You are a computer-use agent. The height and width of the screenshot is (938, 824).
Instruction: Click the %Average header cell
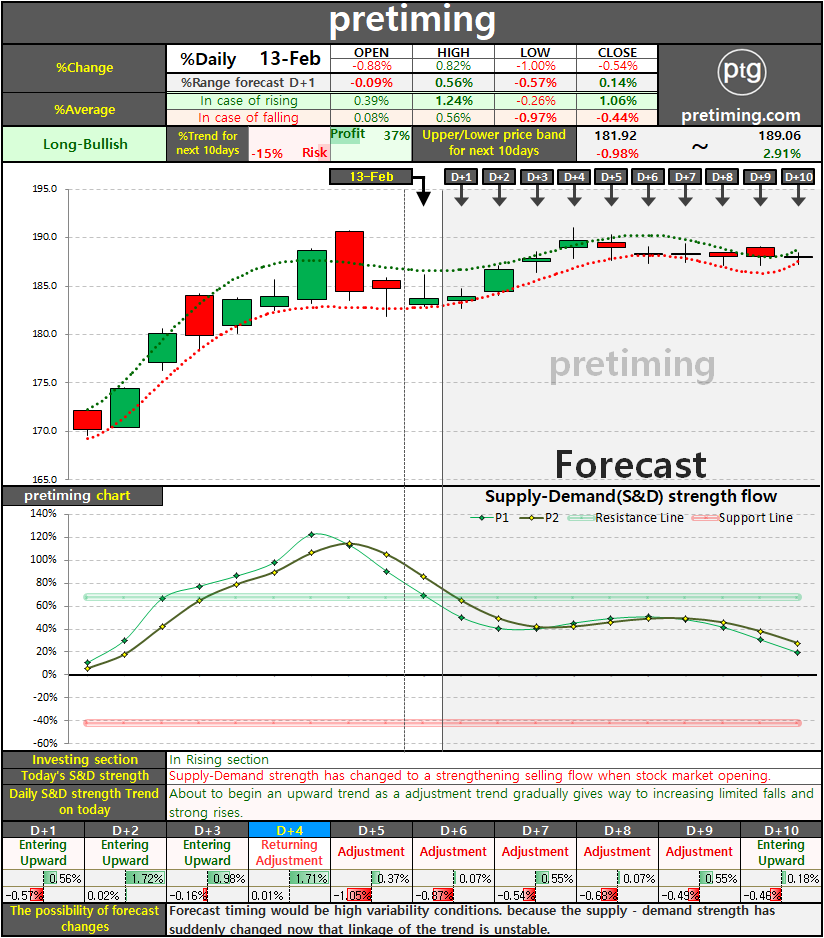[84, 109]
